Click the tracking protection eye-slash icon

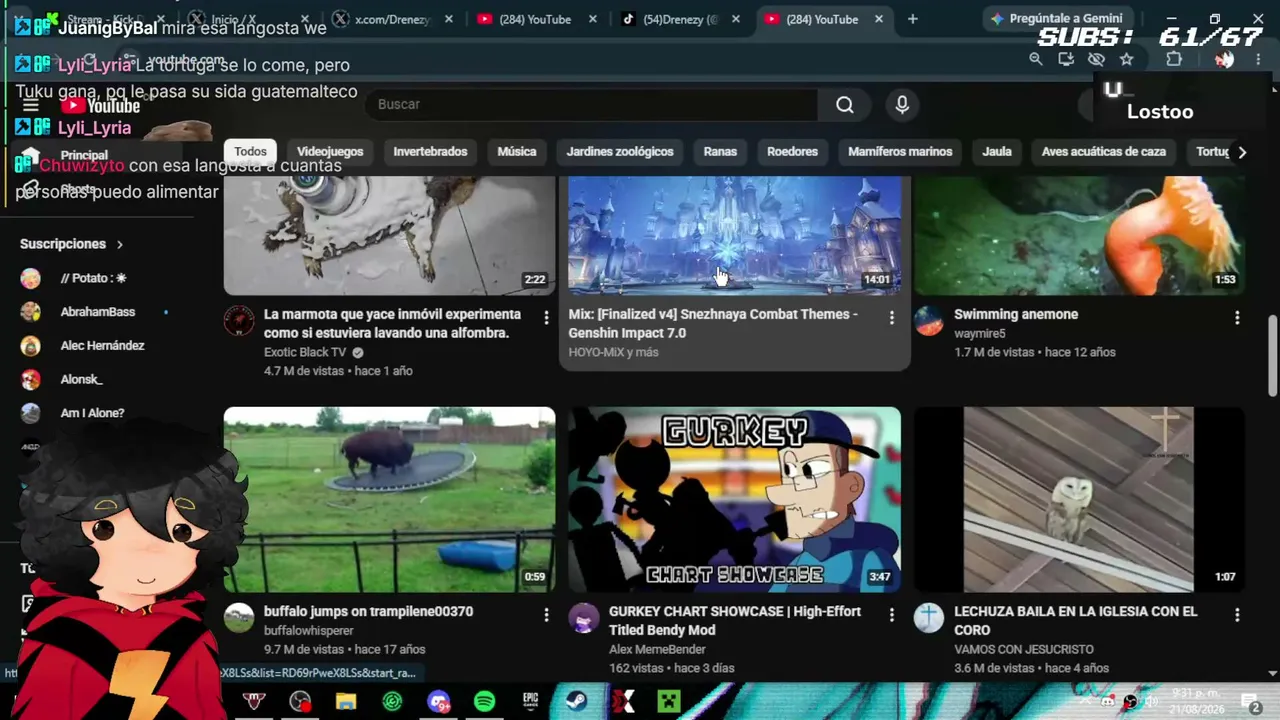[1096, 59]
